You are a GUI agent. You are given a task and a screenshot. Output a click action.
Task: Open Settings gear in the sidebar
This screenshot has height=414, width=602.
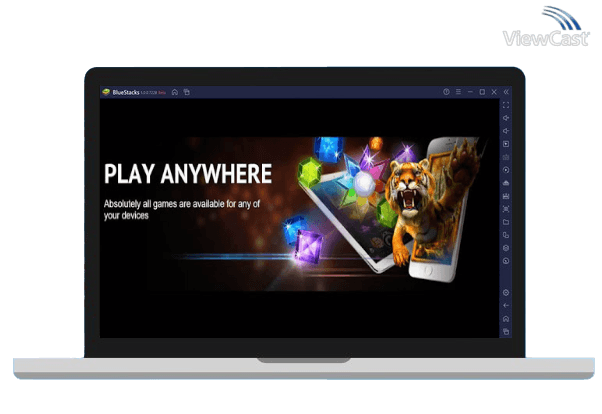(x=506, y=293)
